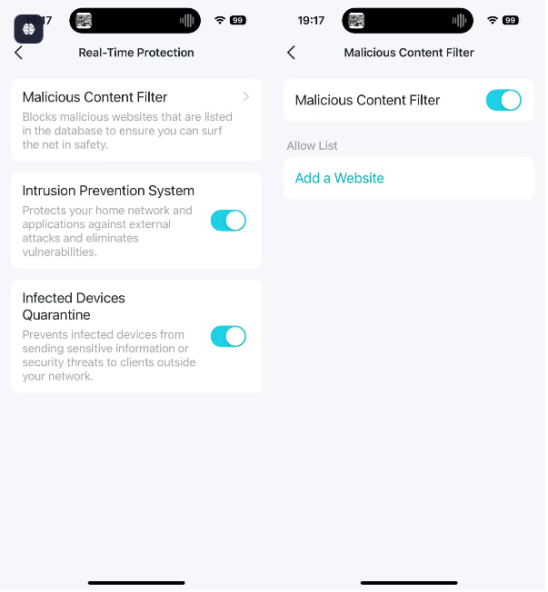Tap audio waveform icon in right dynamic island
Screen dimensions: 548x592
[x=459, y=20]
